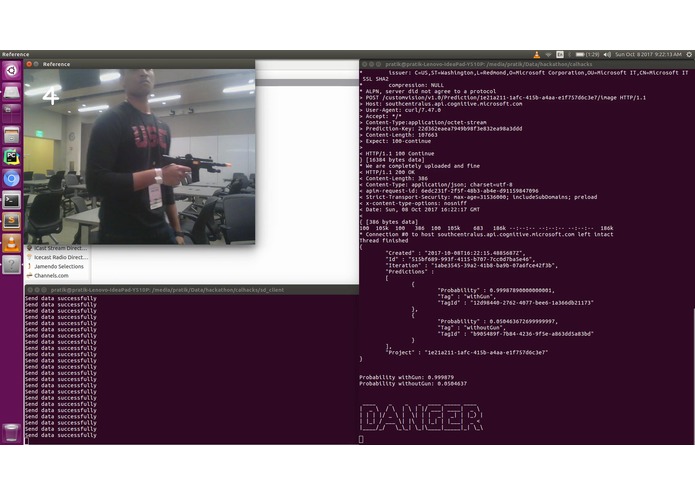Screen dimensions: 695x494
Task: Minimize the Reference window with grey button
Action: click(x=36, y=64)
